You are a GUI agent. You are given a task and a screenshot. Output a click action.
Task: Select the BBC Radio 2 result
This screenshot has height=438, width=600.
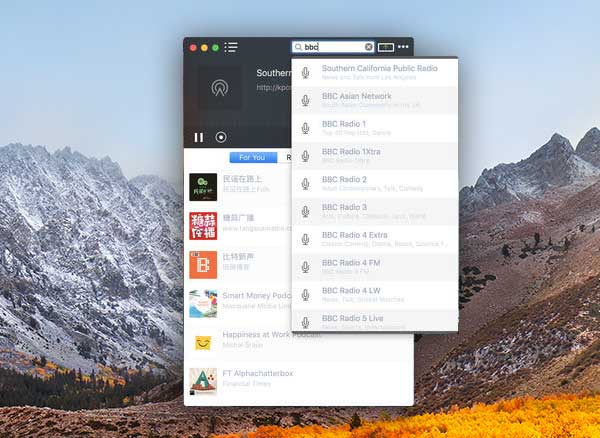tap(375, 183)
